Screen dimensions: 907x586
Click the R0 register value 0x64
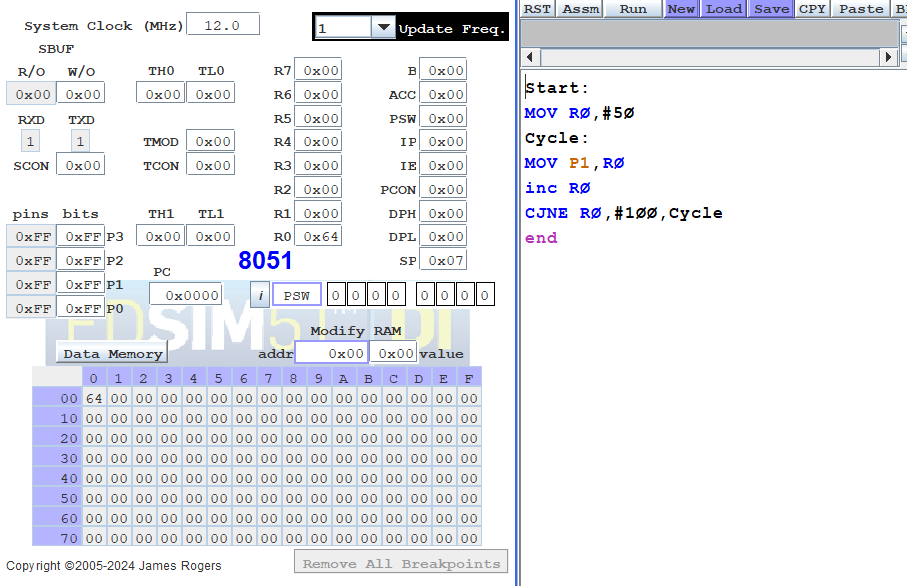[318, 236]
